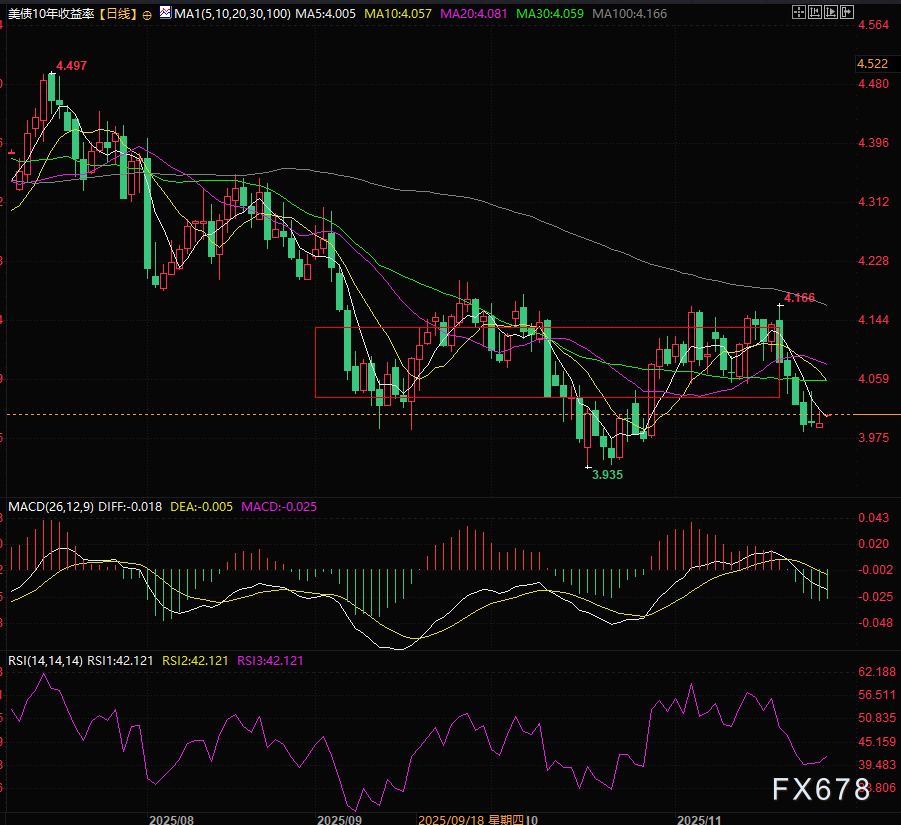Image resolution: width=901 pixels, height=825 pixels.
Task: Open MA1(5,10,20,30,100) parameter settings
Action: tap(231, 15)
